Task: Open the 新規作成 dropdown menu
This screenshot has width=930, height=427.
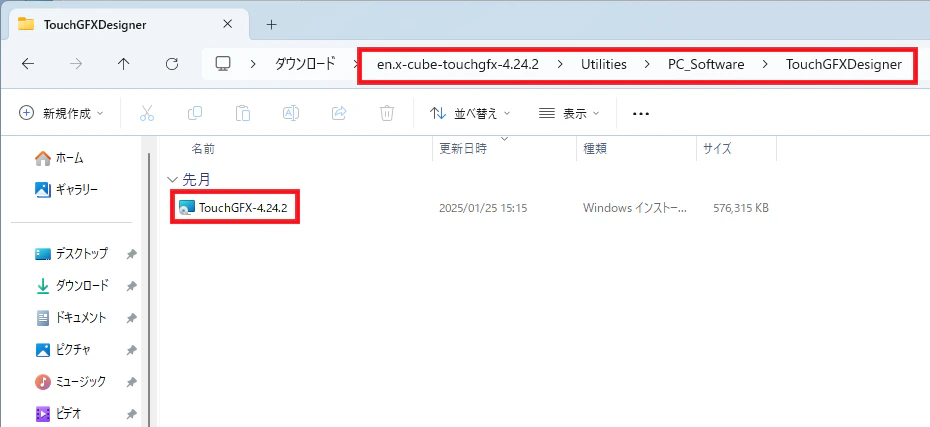Action: click(x=62, y=113)
